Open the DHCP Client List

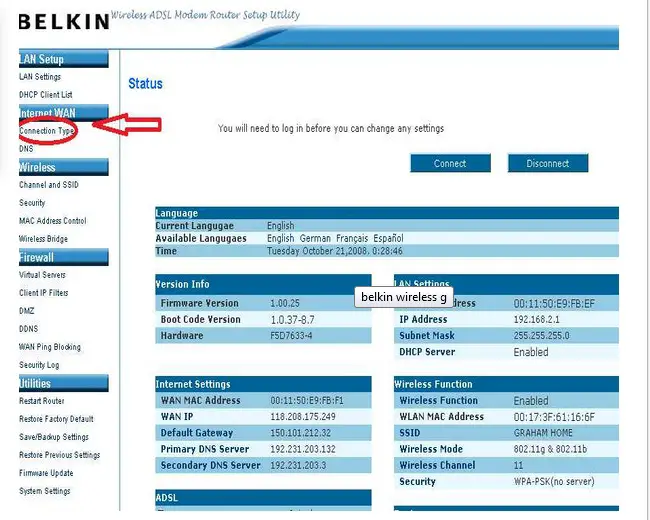pyautogui.click(x=46, y=95)
